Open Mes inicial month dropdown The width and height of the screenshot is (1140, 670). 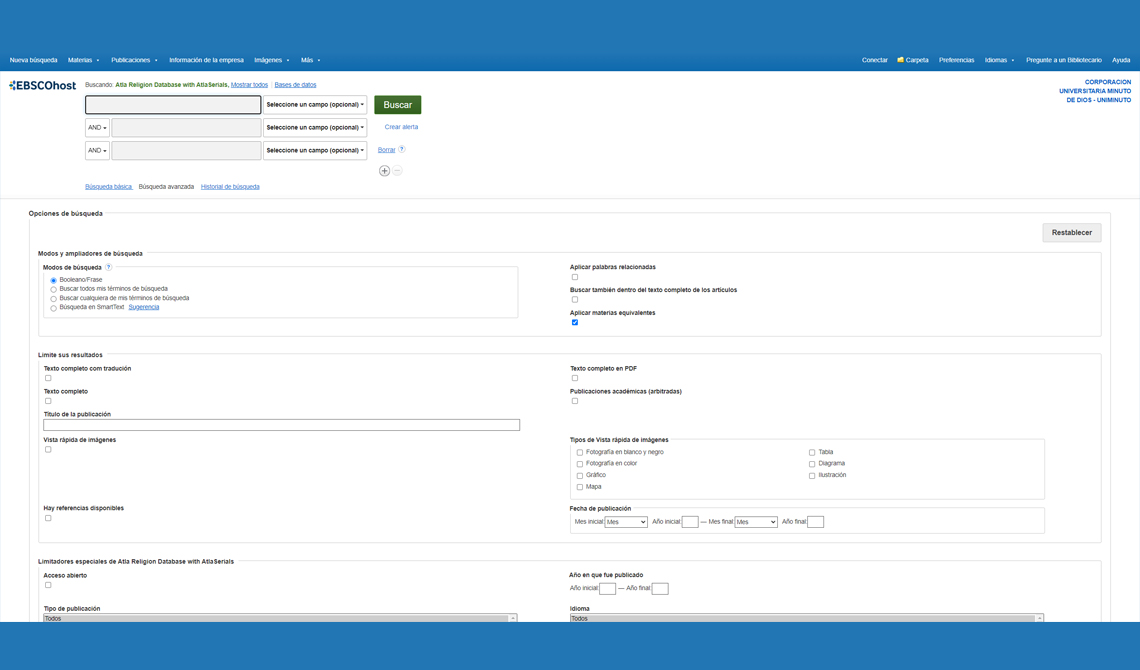626,522
